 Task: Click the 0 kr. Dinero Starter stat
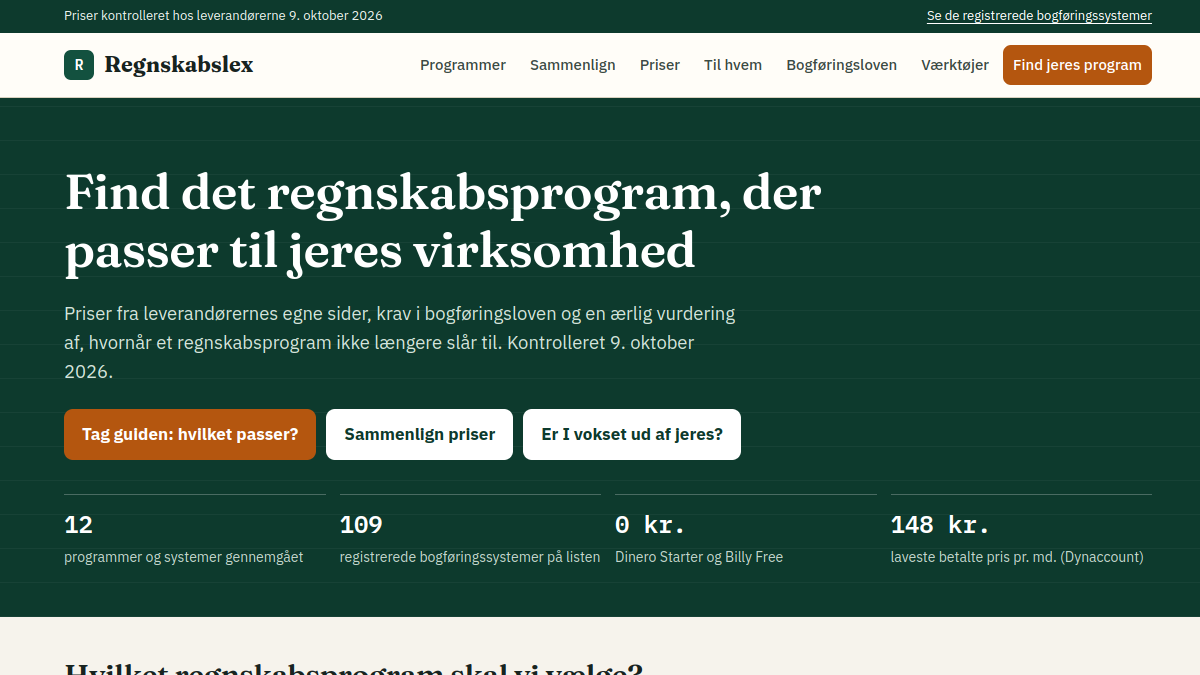746,532
